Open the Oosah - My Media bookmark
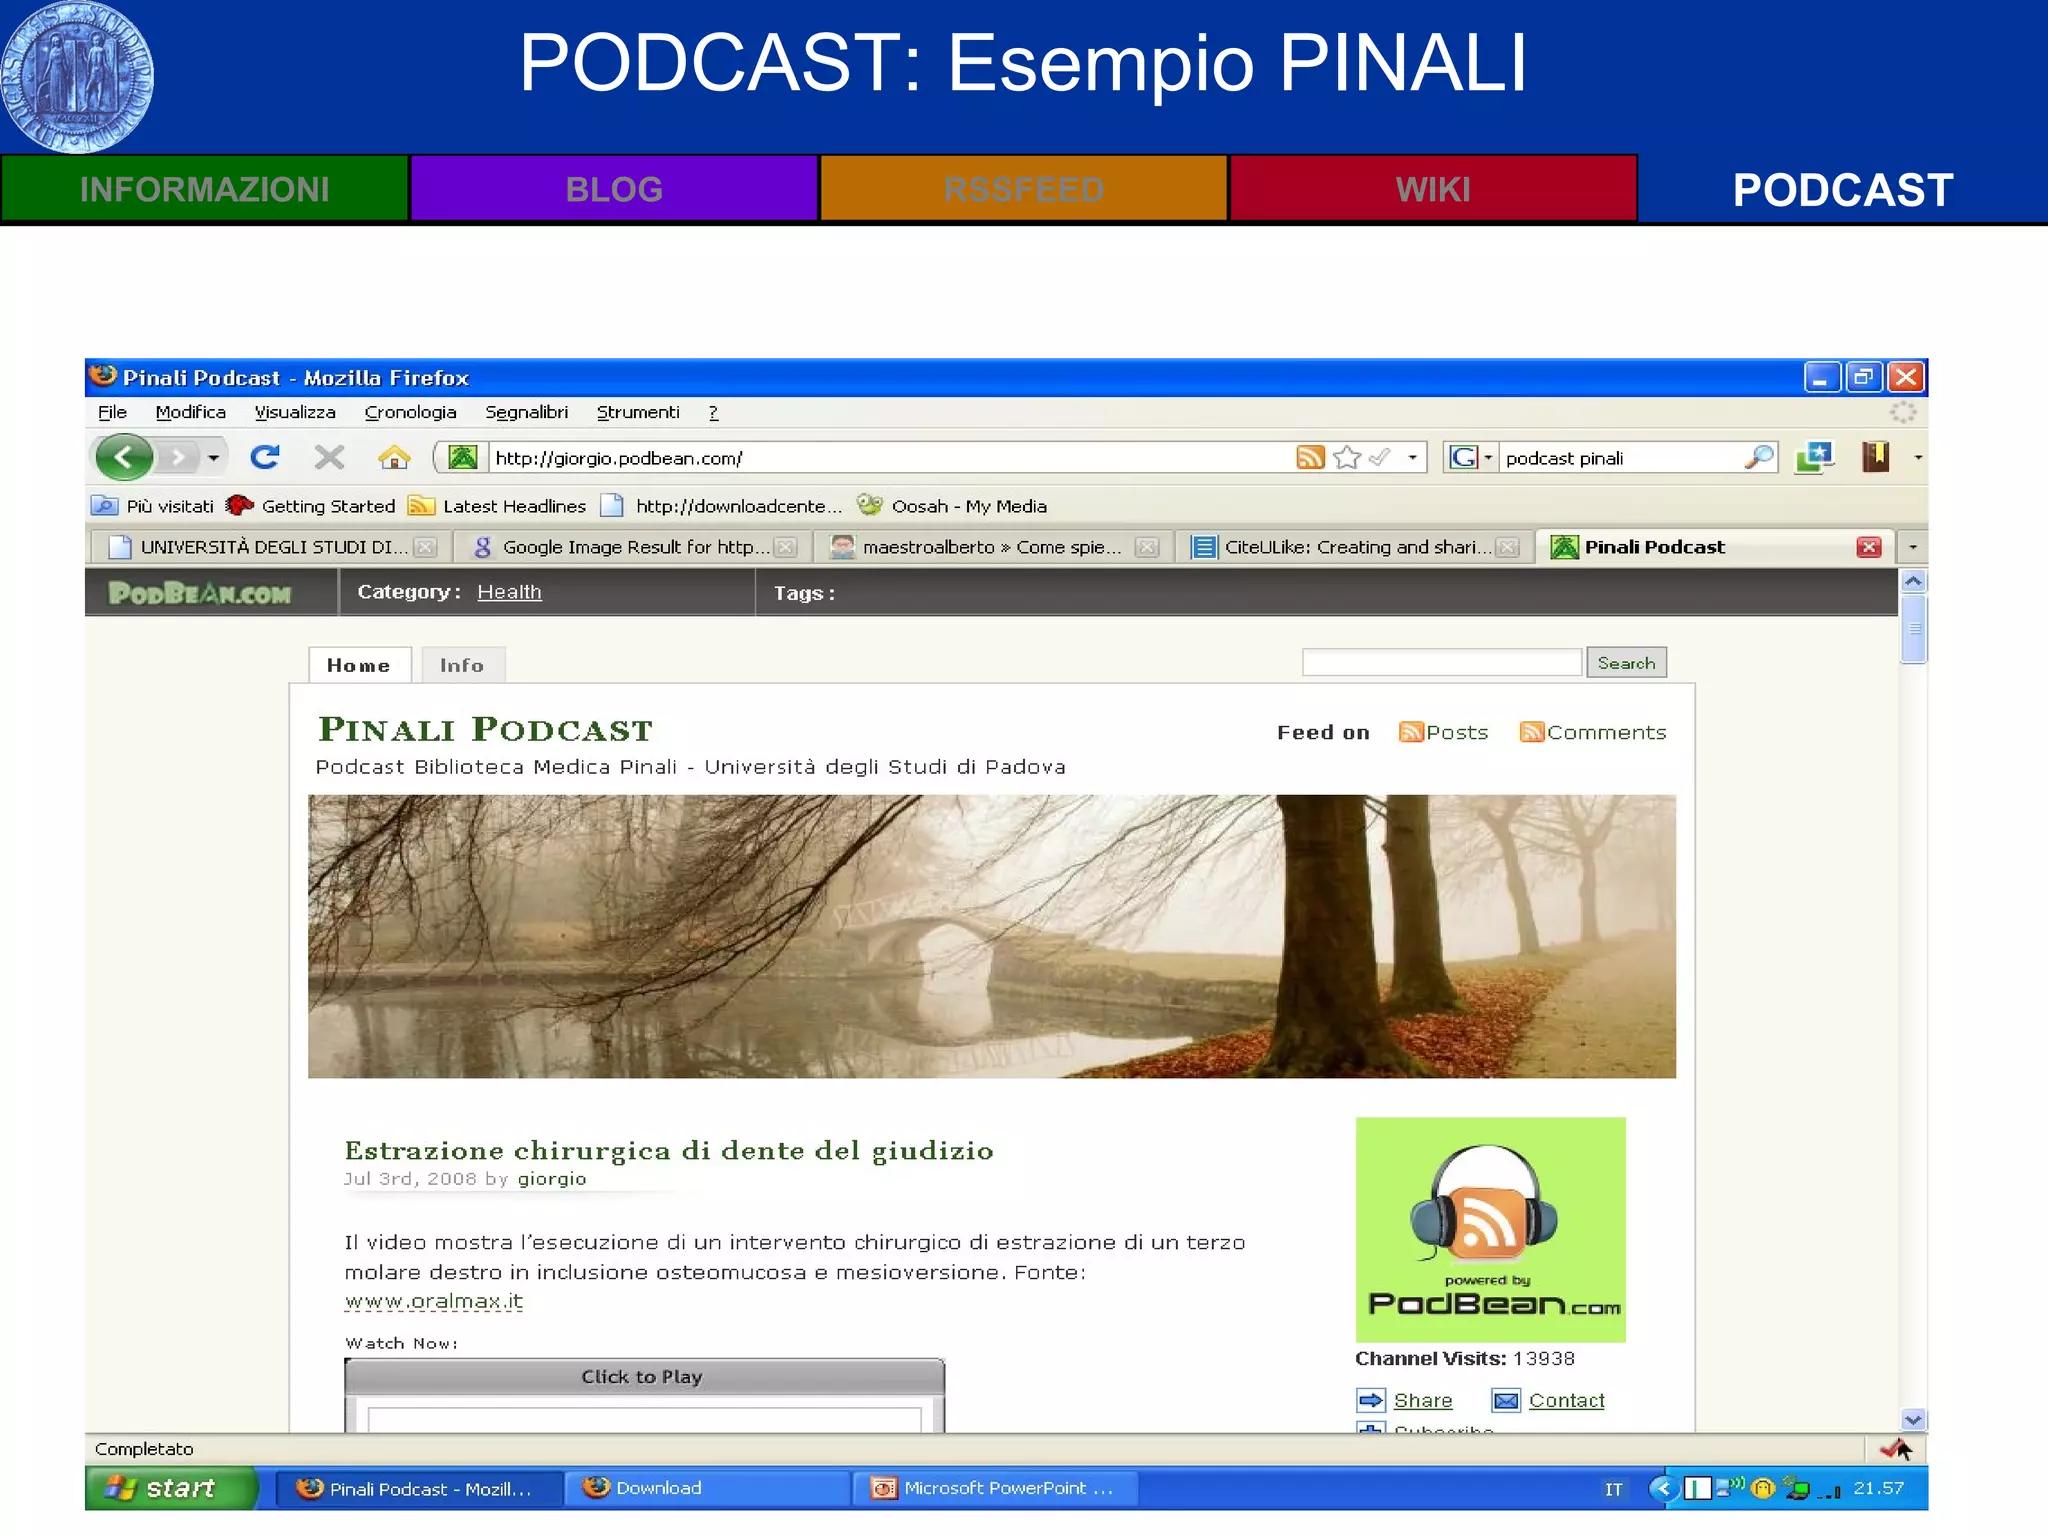 pos(952,506)
